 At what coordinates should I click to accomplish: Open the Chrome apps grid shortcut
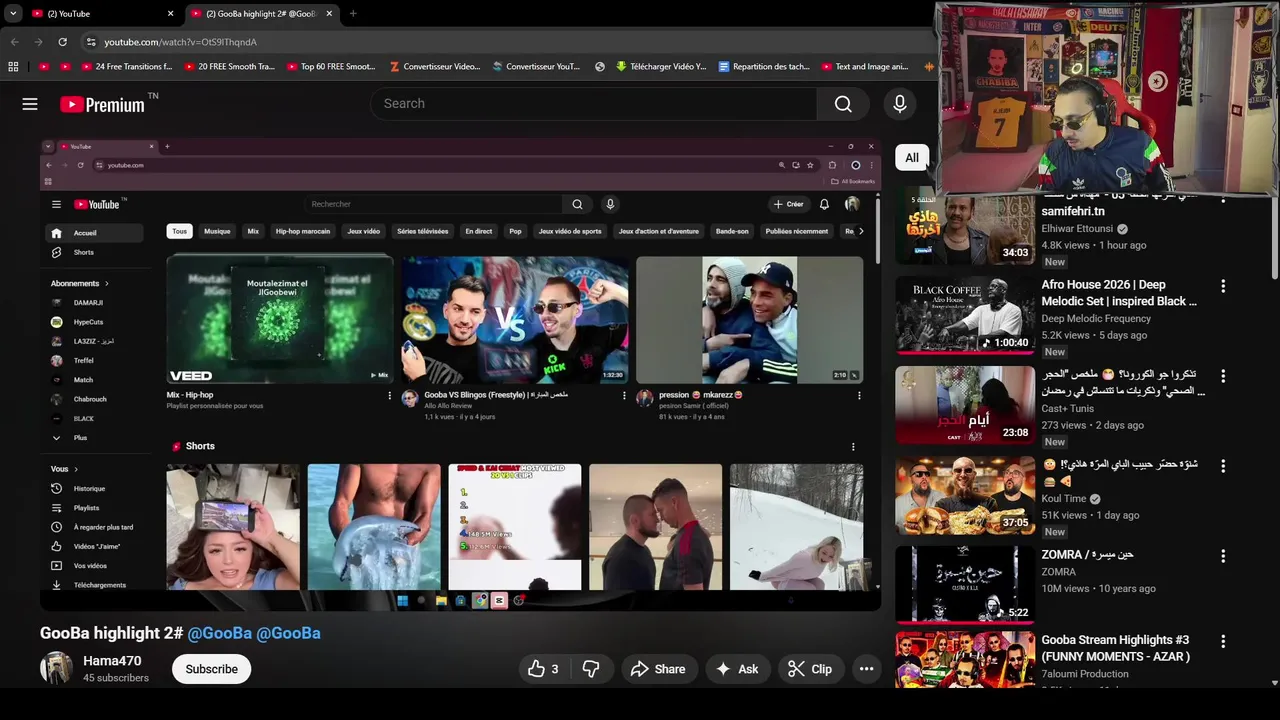13,67
